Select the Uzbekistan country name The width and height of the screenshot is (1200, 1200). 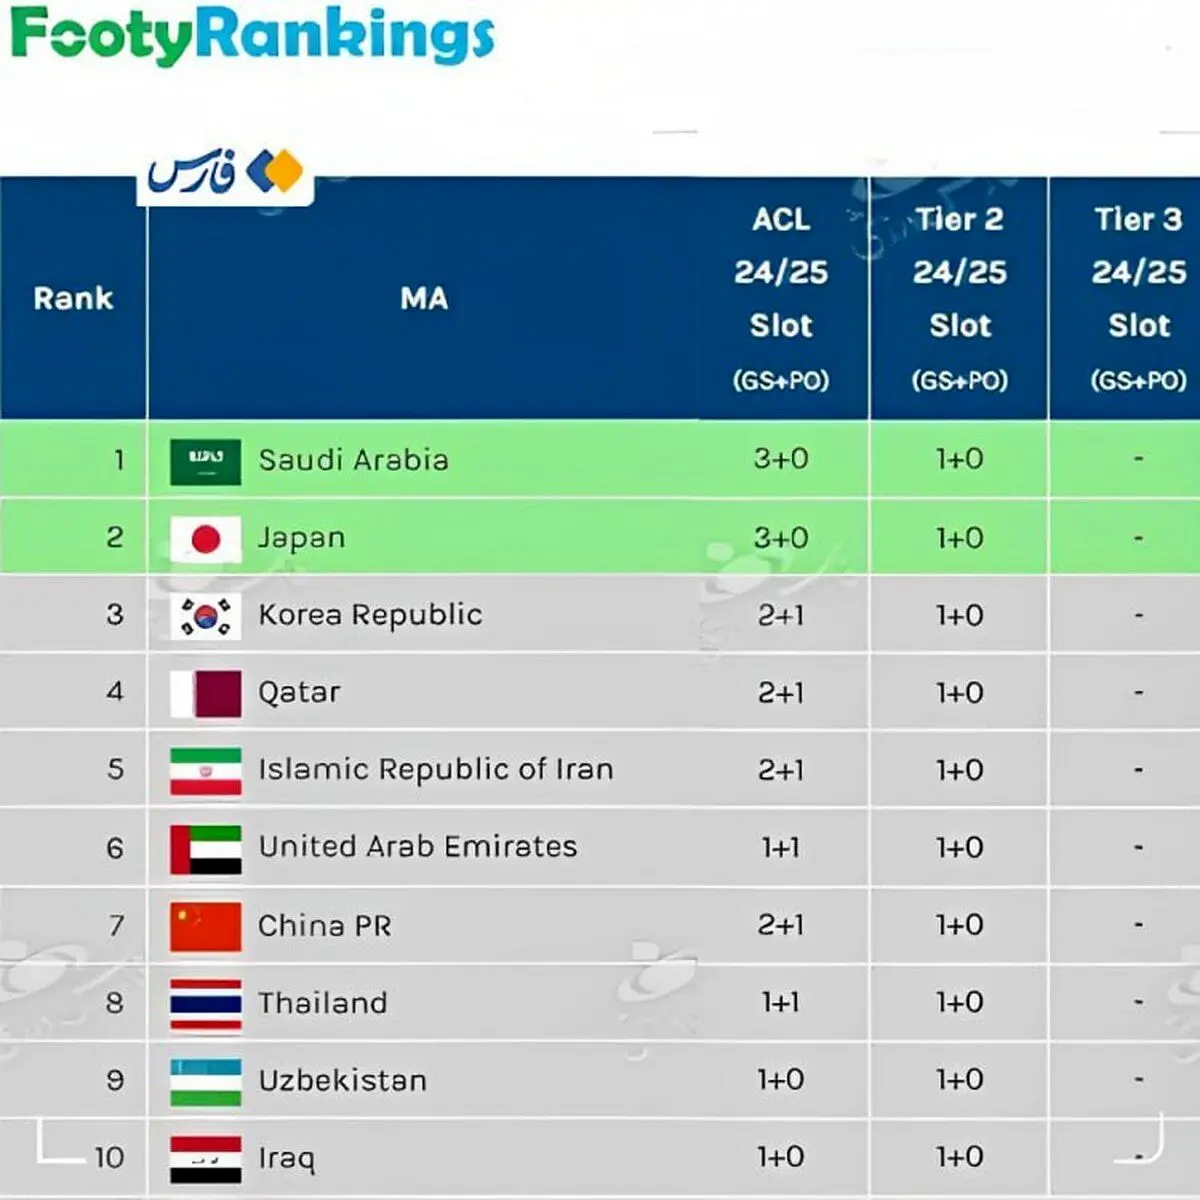point(343,1080)
